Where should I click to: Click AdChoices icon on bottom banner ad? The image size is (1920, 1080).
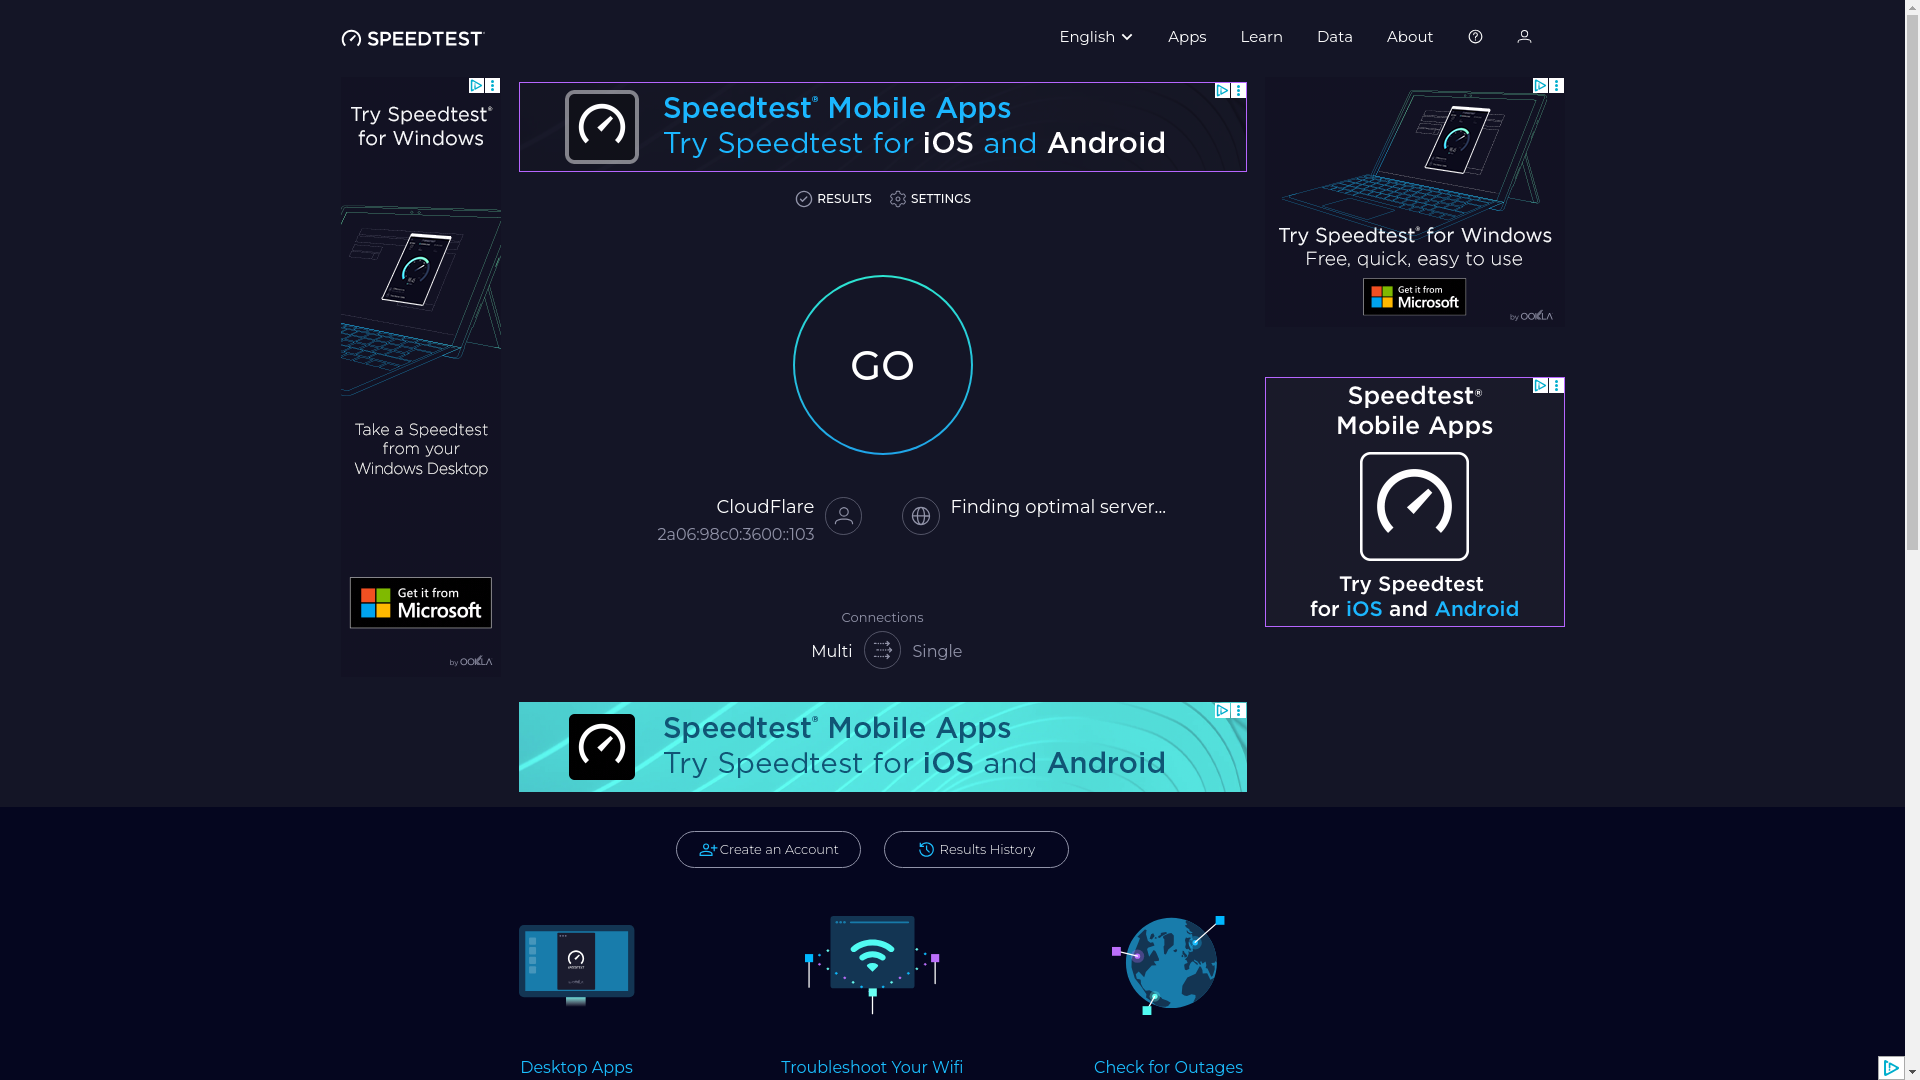pos(1222,711)
